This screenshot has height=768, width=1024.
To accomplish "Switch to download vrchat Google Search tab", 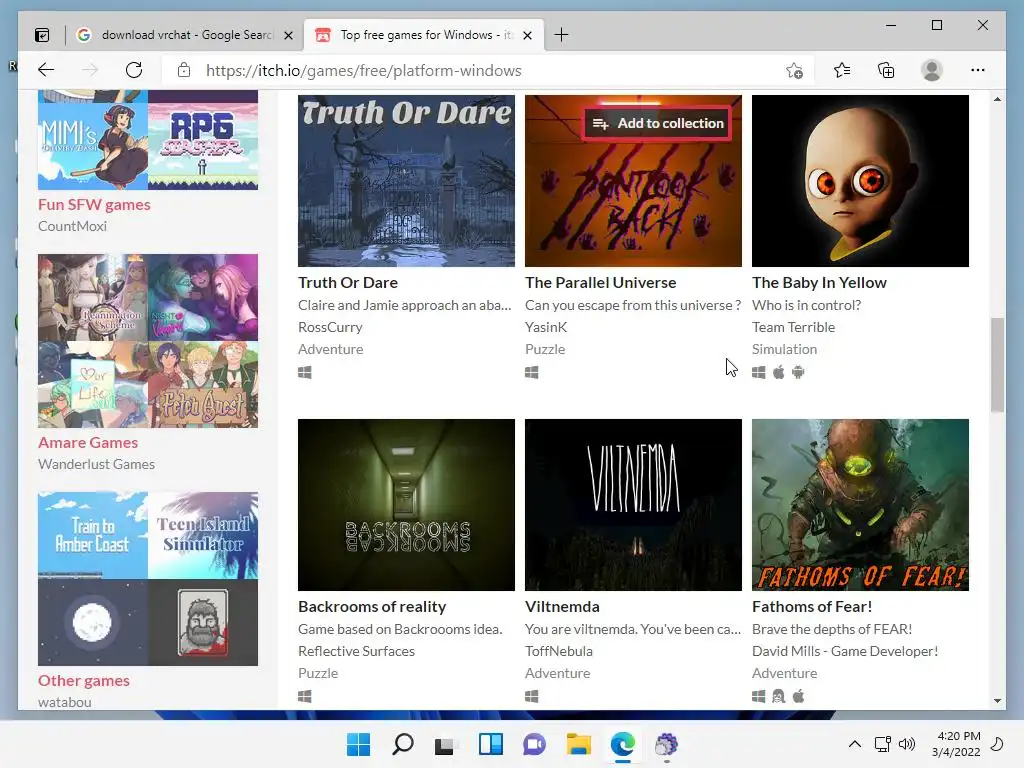I will [185, 35].
